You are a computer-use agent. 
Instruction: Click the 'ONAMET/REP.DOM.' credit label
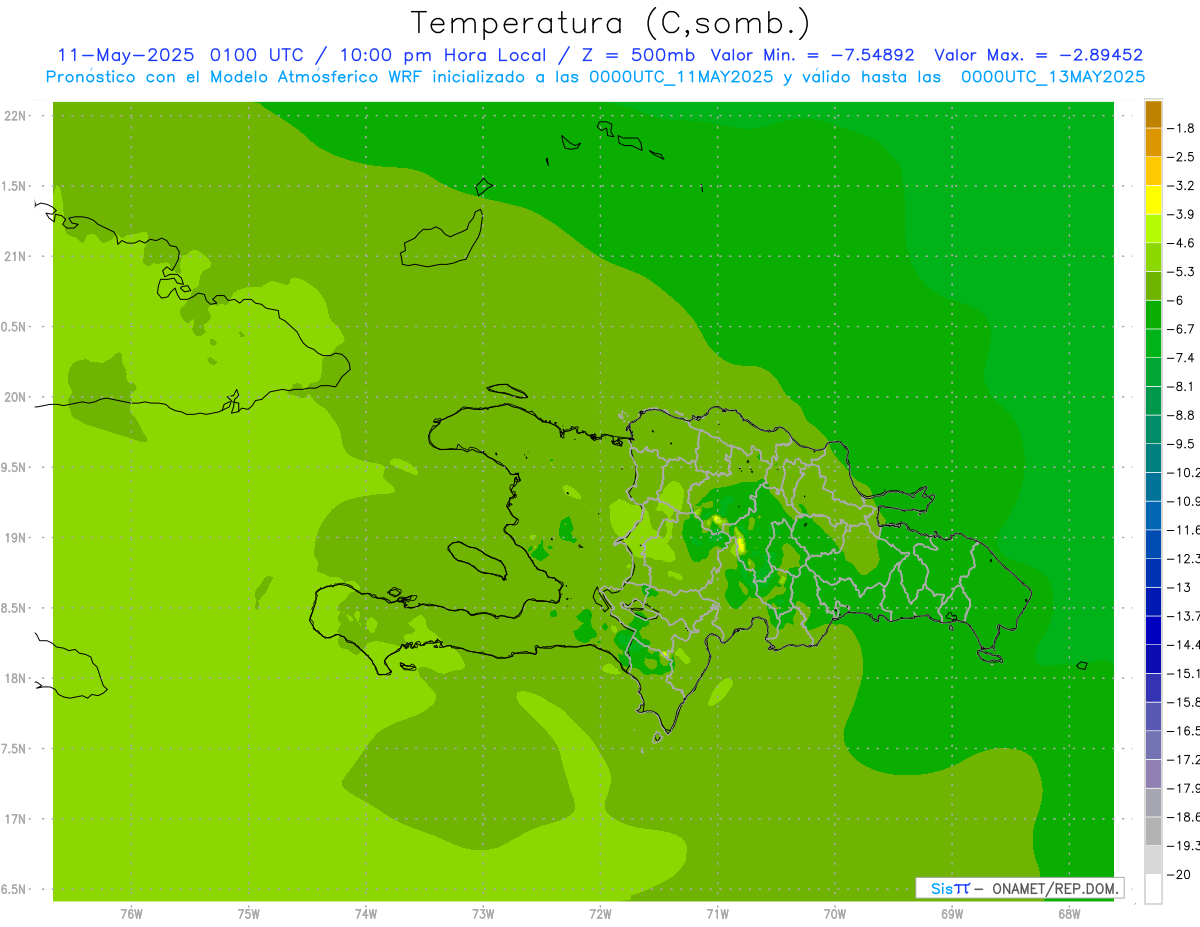point(1055,888)
